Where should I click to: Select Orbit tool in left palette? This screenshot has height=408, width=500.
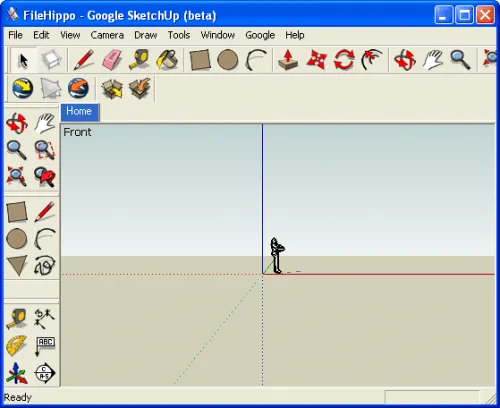coord(17,123)
